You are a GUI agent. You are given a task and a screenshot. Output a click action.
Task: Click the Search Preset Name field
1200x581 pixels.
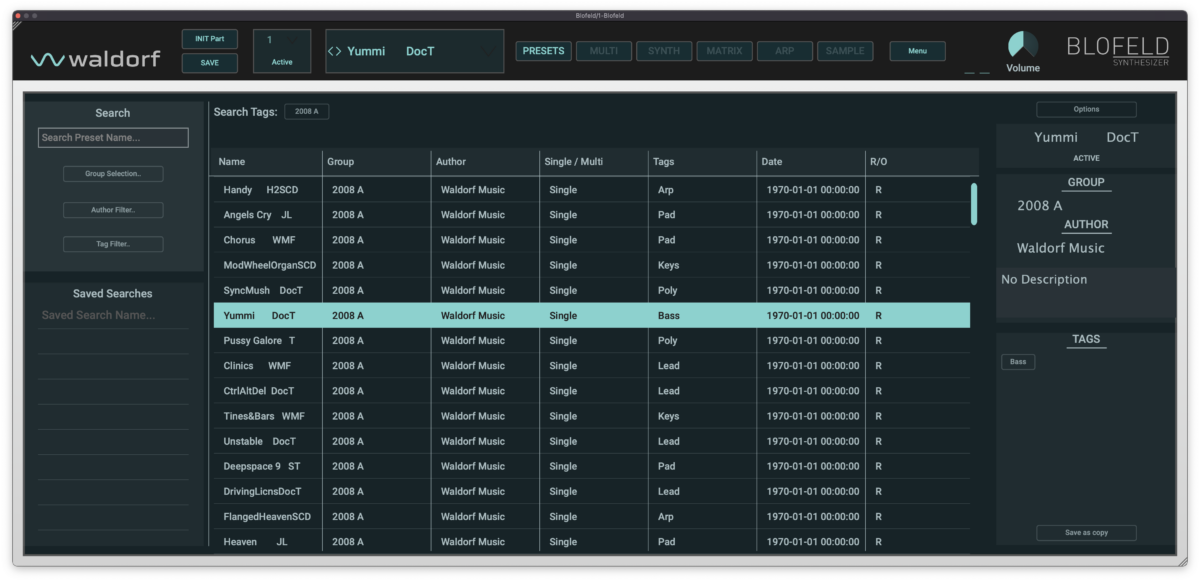click(112, 137)
